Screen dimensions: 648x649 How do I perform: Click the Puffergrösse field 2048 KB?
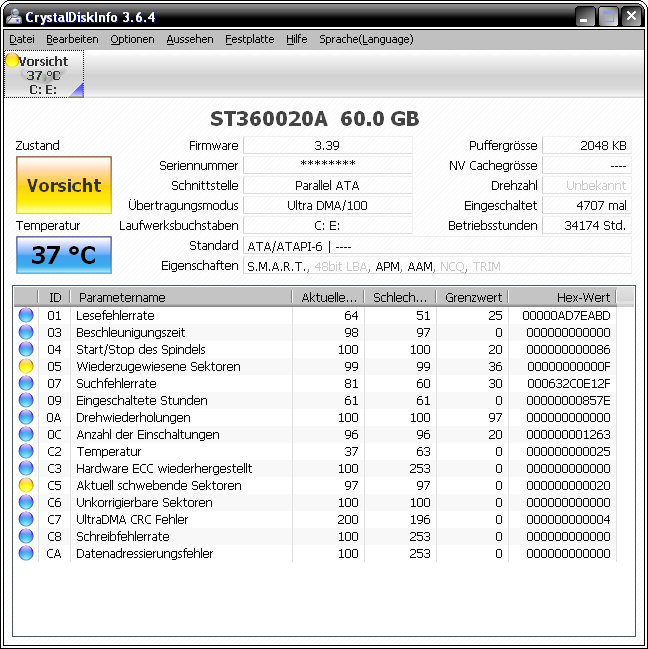click(587, 145)
